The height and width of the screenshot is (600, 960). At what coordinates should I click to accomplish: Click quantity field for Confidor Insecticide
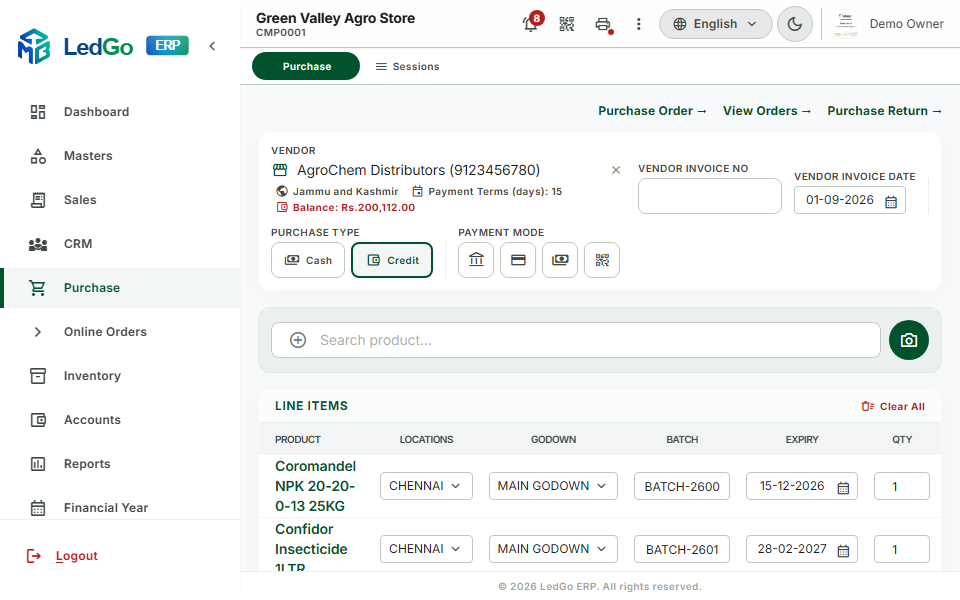[902, 549]
